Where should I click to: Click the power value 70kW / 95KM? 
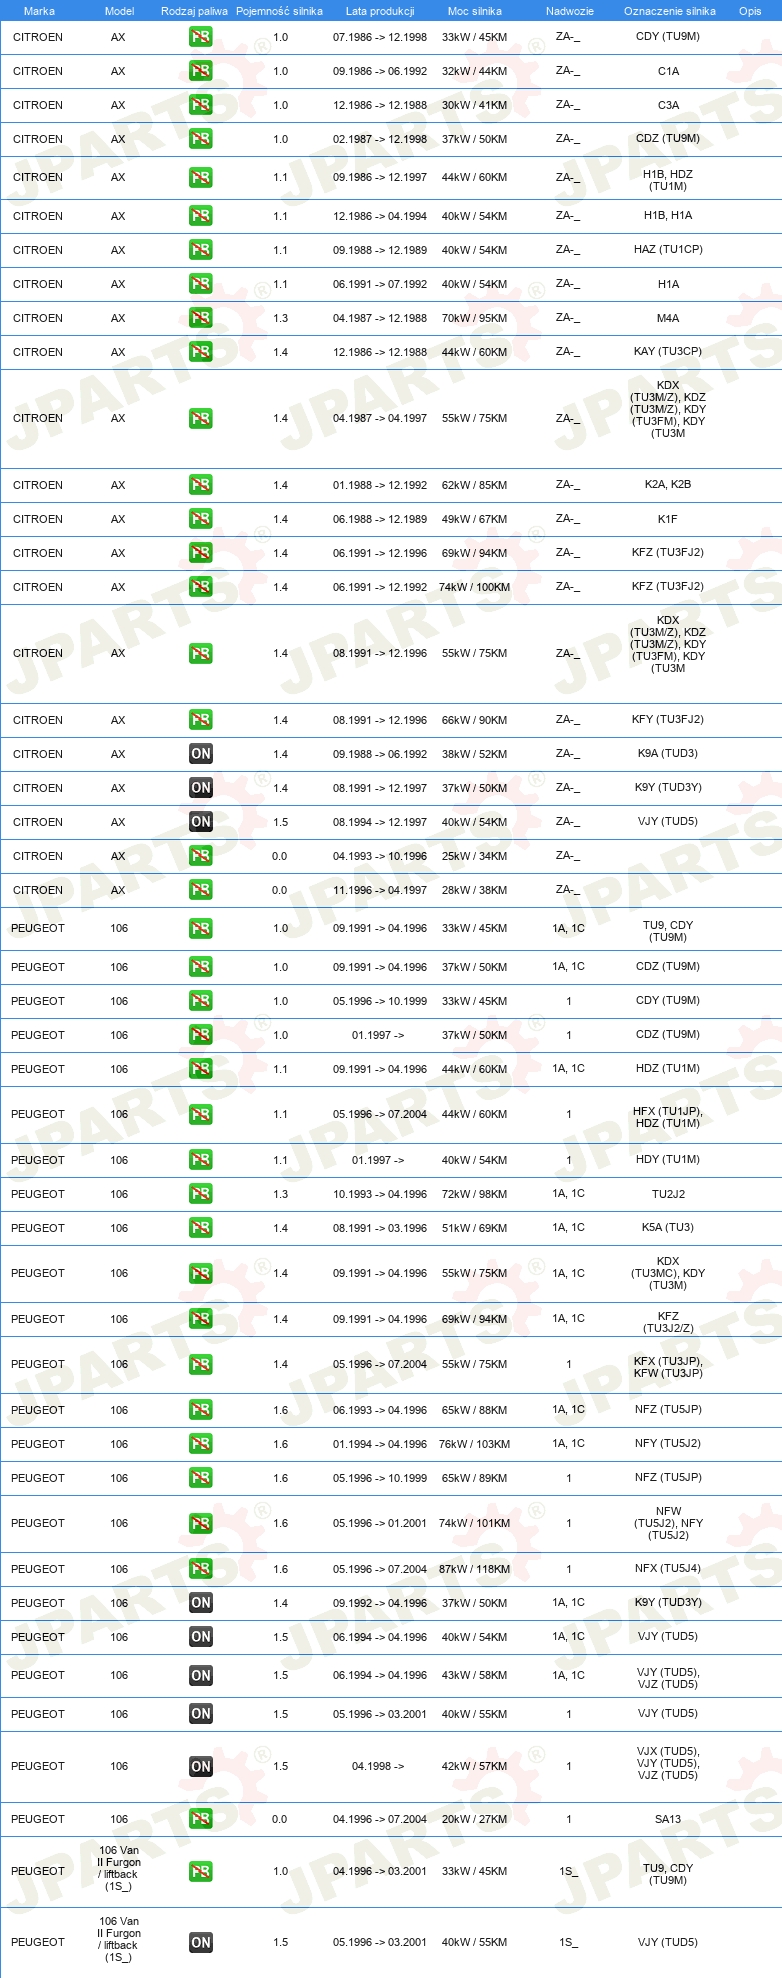(x=475, y=318)
